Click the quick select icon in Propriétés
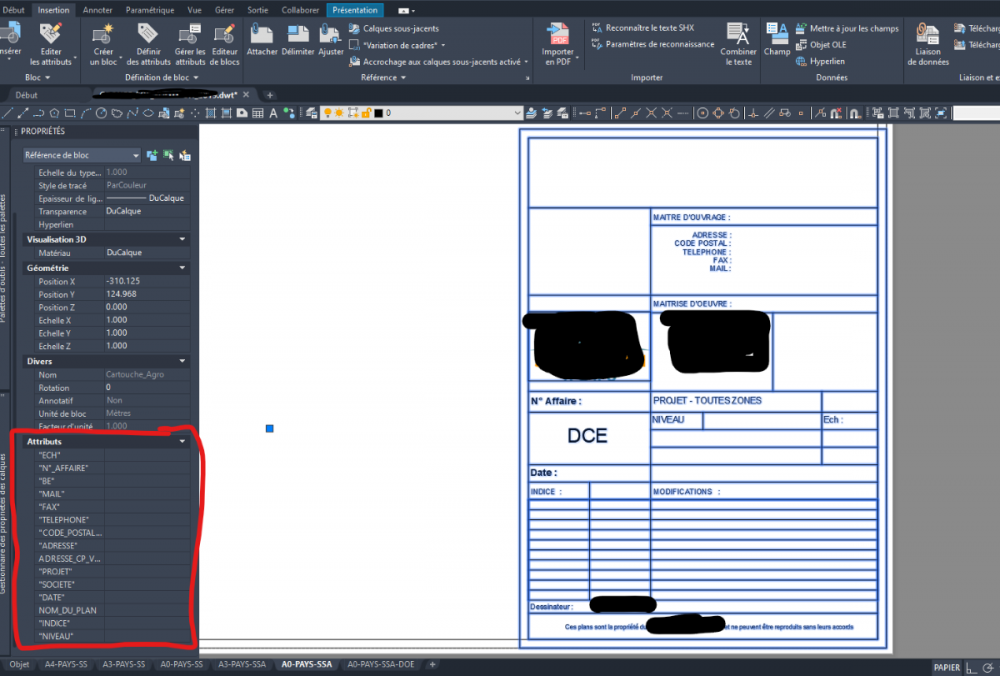 coord(185,155)
